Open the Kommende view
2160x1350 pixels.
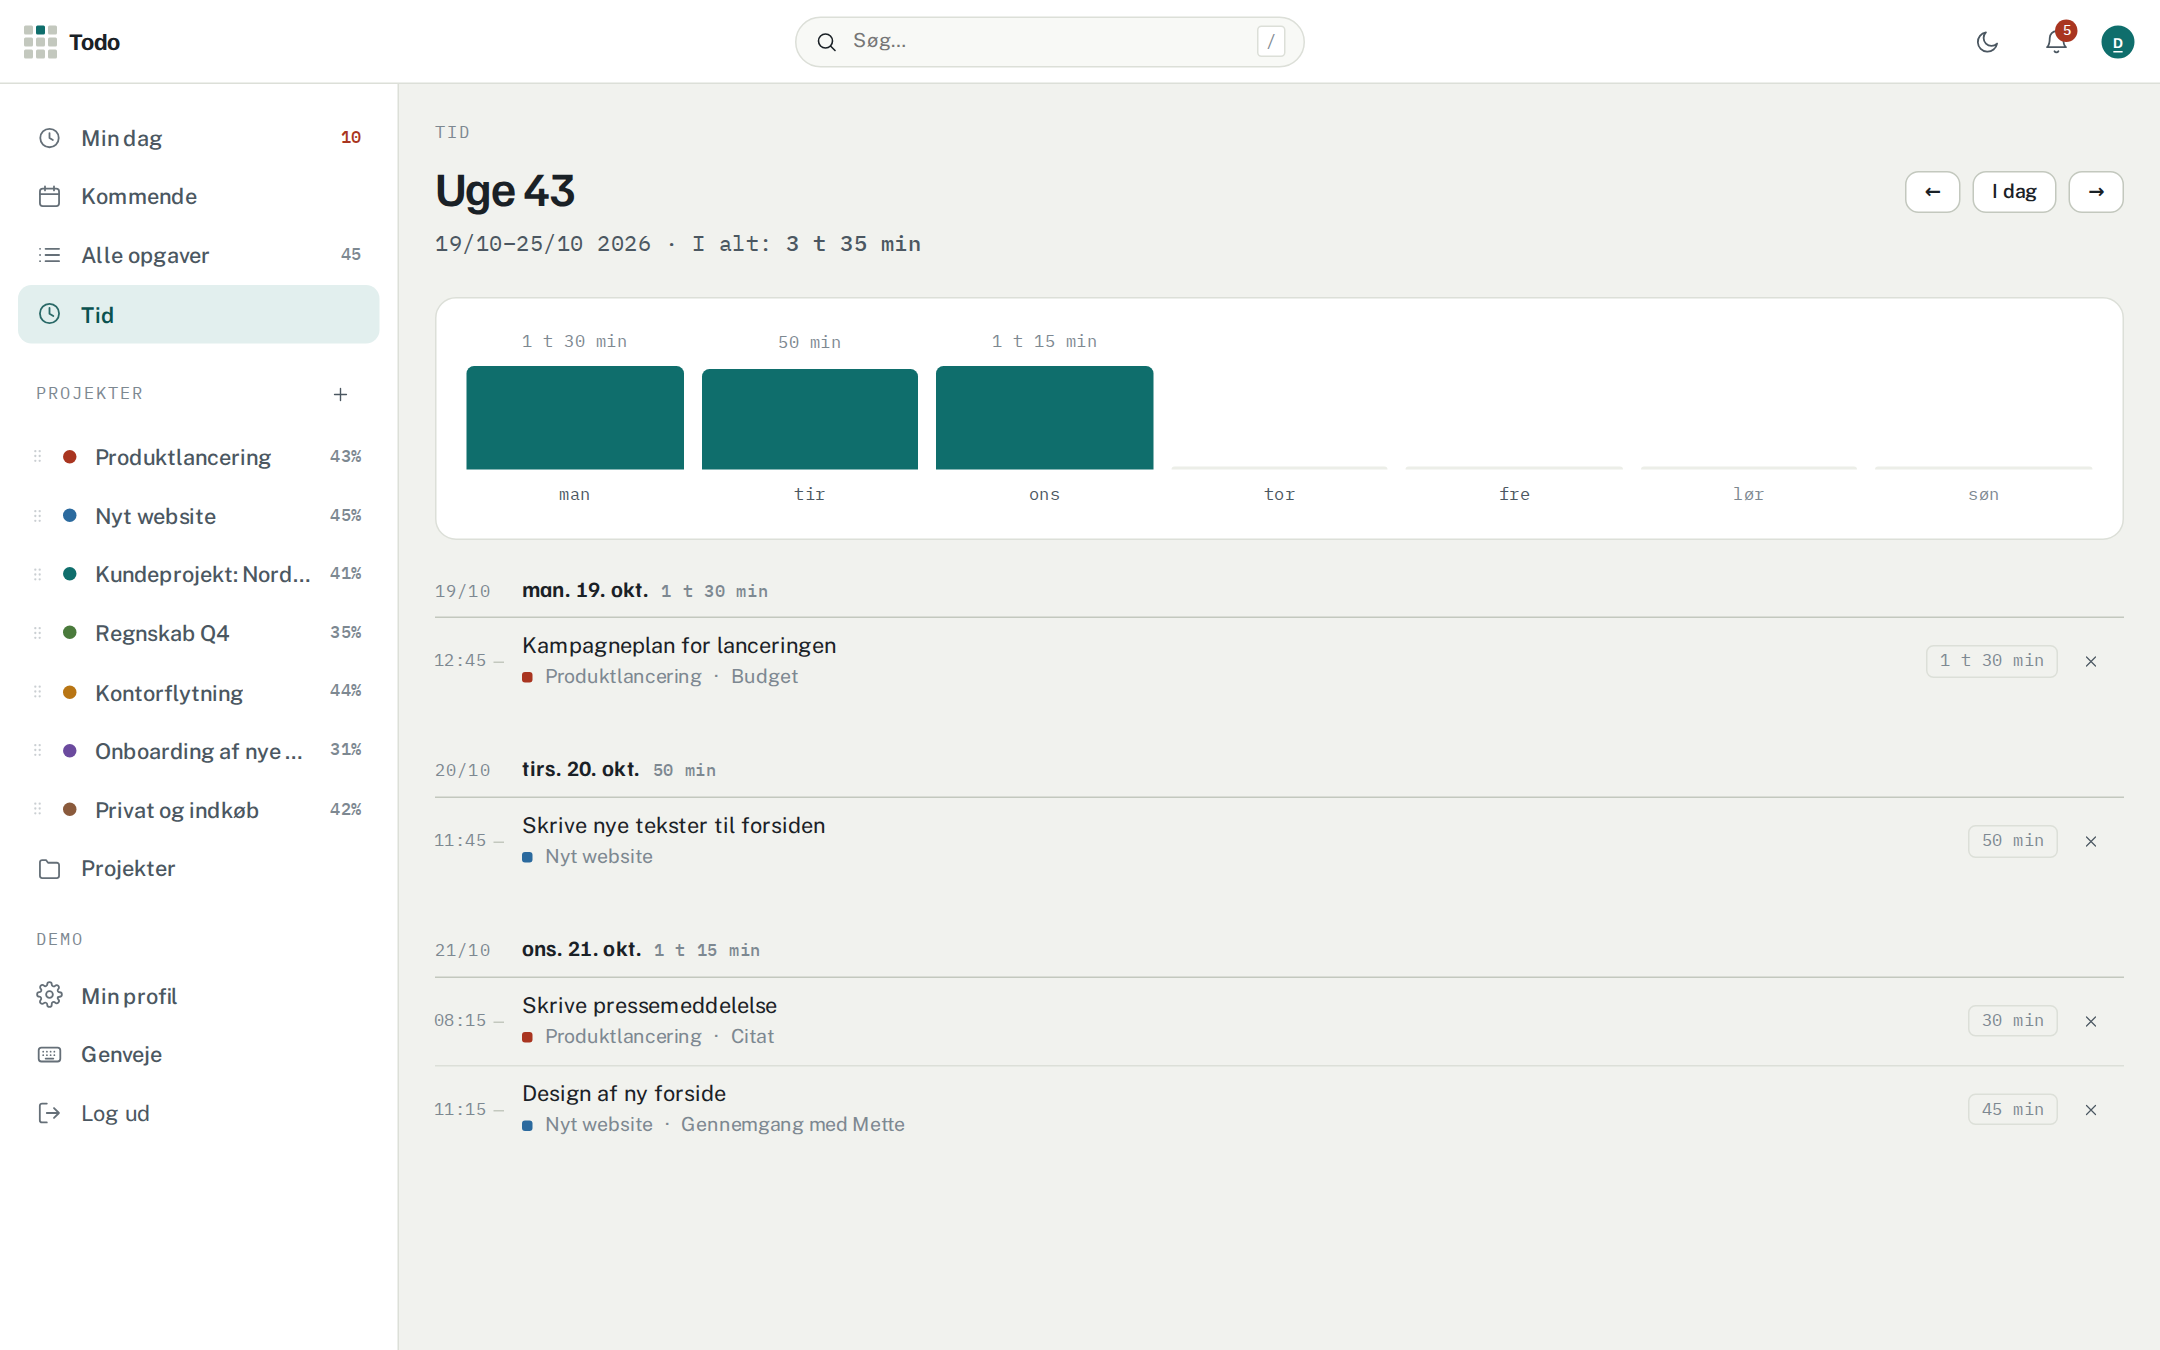(199, 196)
